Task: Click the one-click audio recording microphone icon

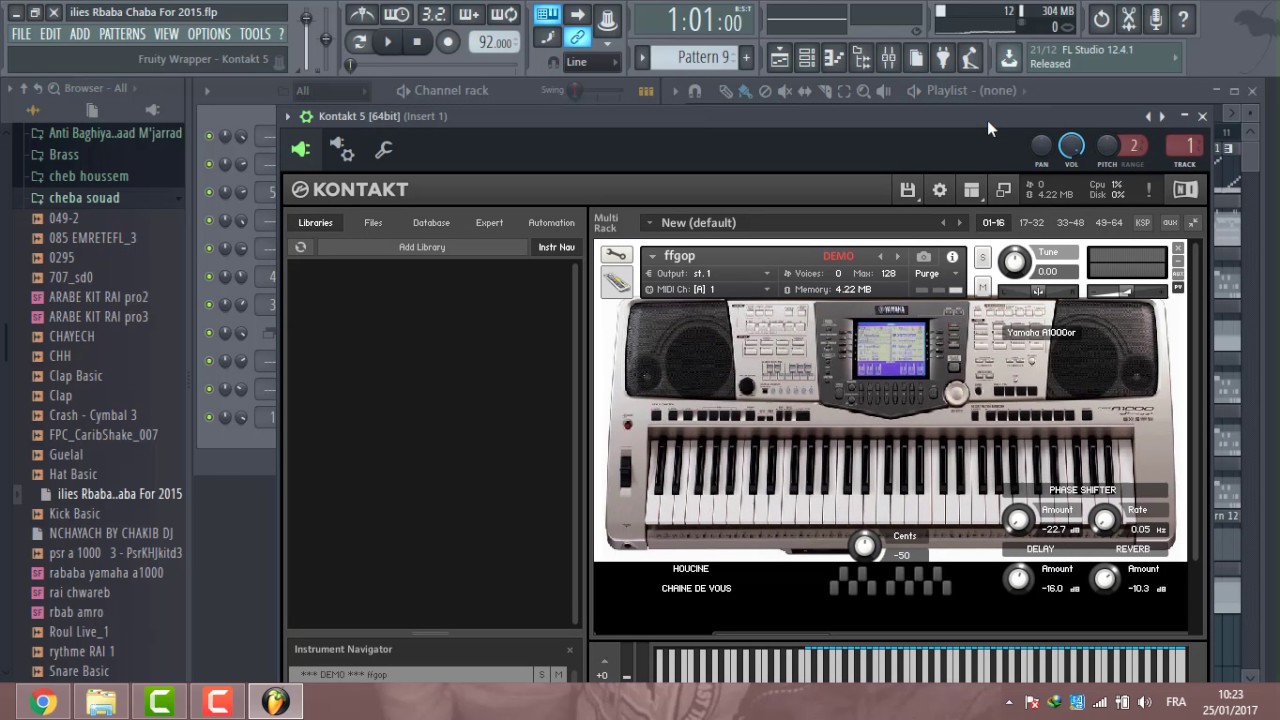Action: [1156, 18]
